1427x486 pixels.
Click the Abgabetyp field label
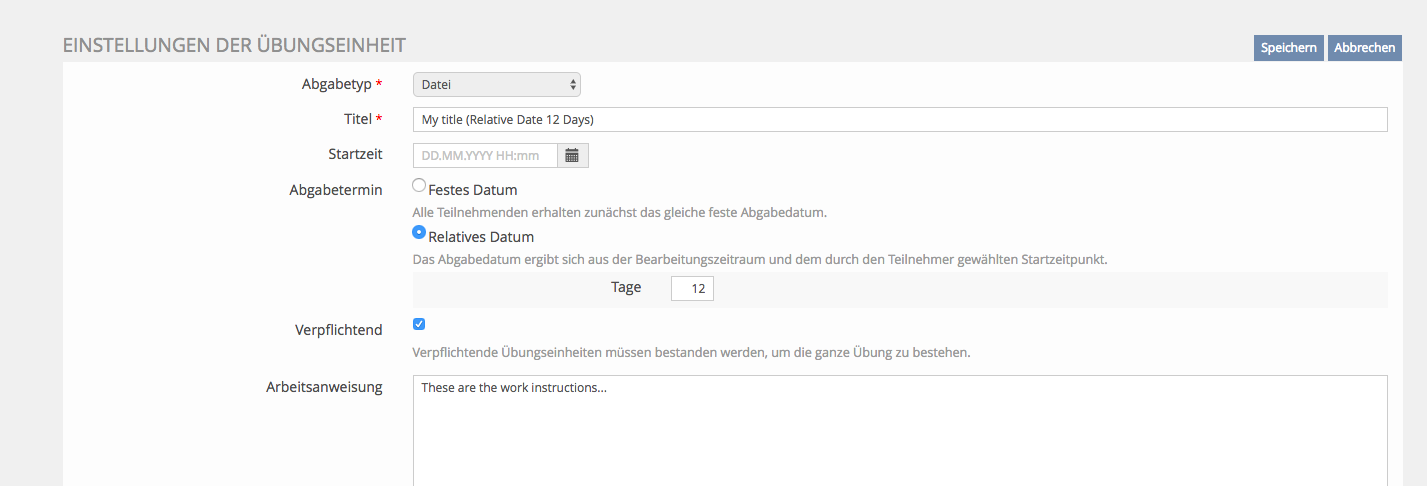coord(336,85)
